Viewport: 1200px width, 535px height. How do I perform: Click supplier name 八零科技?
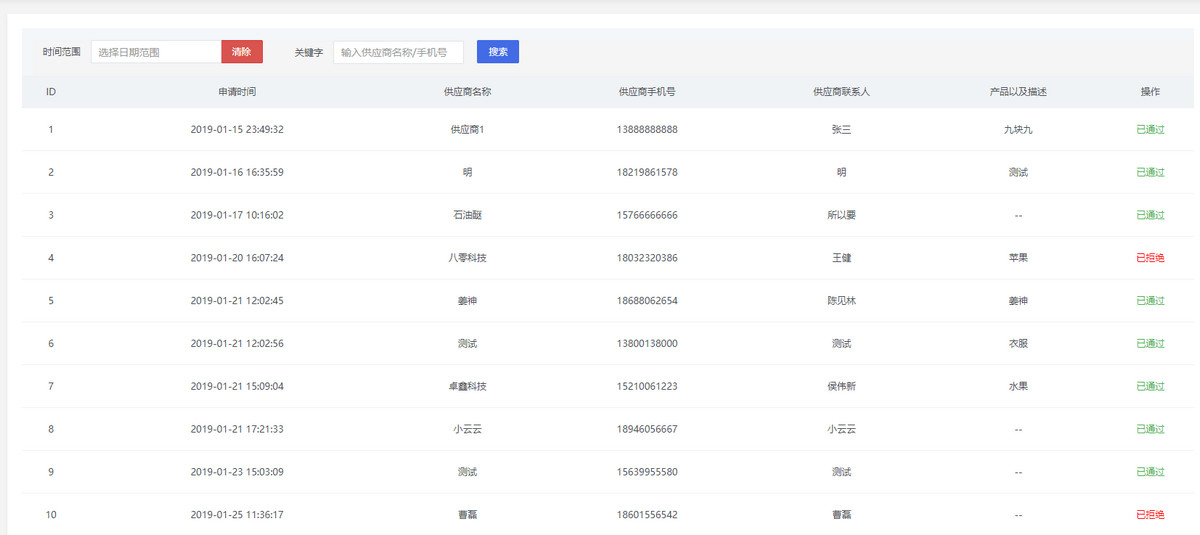[x=467, y=258]
